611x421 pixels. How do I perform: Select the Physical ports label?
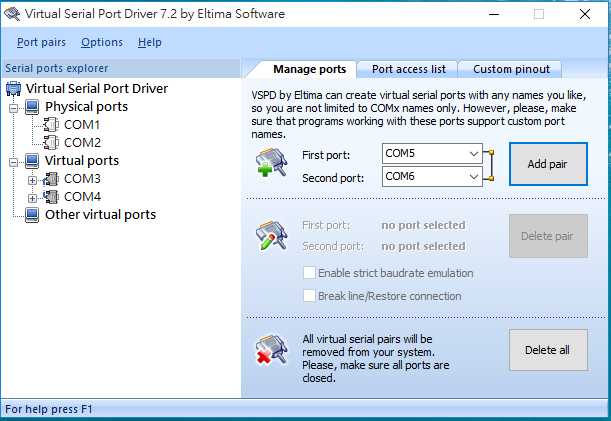87,107
